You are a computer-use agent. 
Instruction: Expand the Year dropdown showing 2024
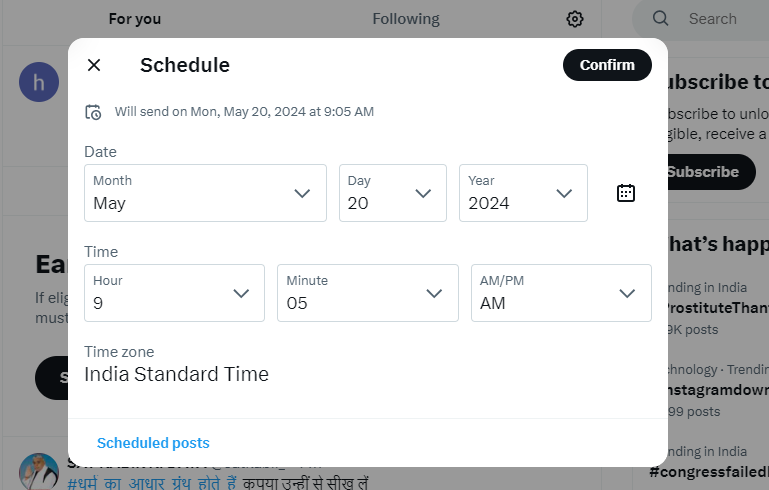(523, 193)
